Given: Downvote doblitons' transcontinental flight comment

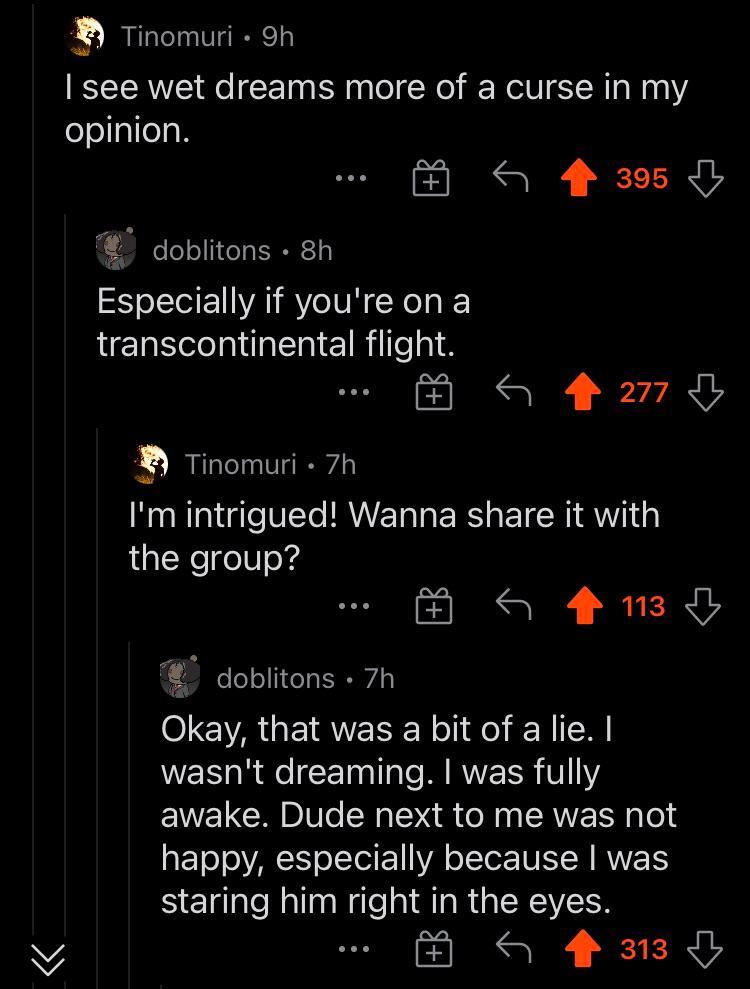Looking at the screenshot, I should coord(706,393).
